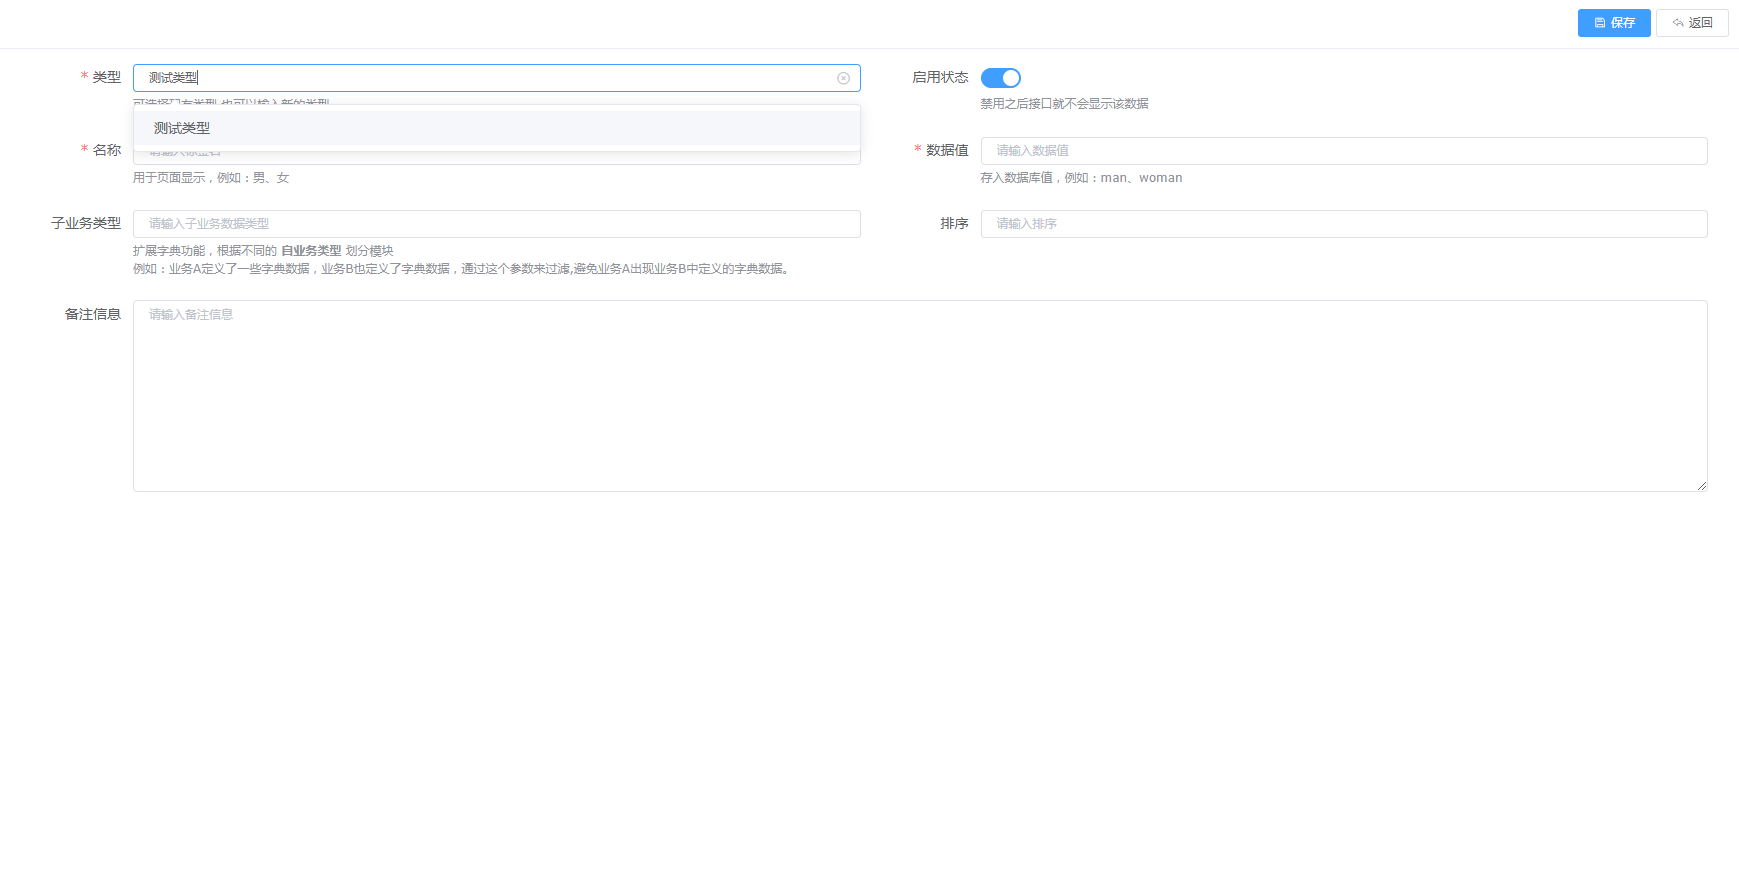Select 测试类型 from the suggestion dropdown
The image size is (1739, 877).
(182, 128)
